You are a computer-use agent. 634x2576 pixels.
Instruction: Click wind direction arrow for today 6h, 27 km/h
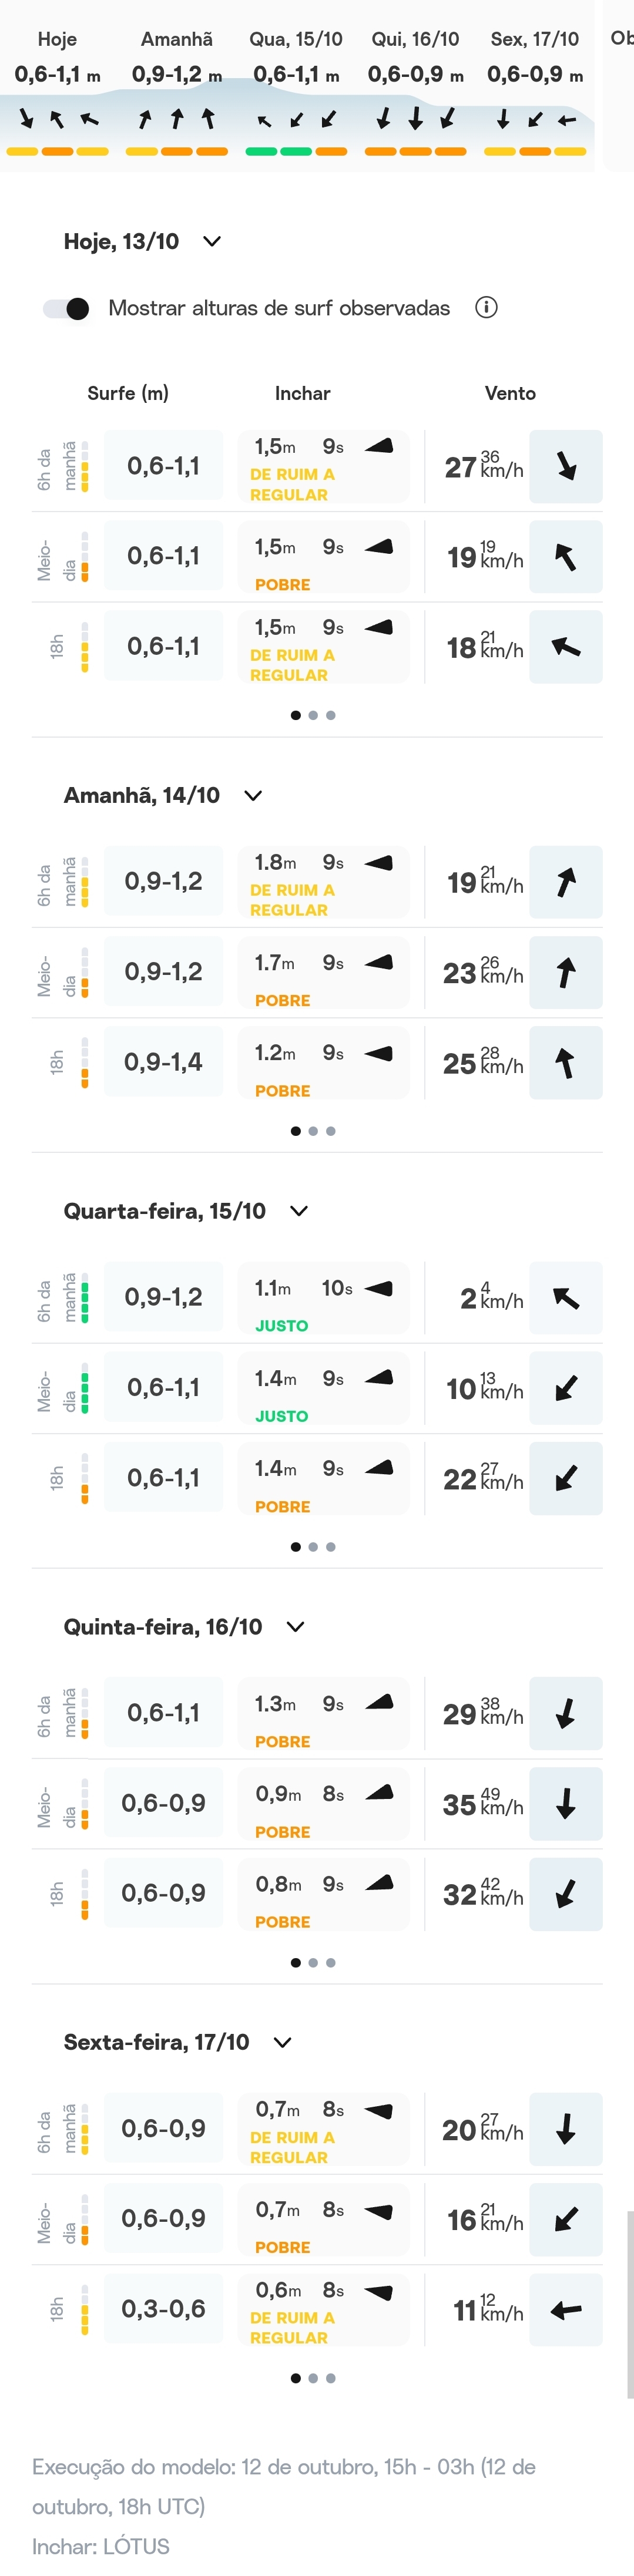(x=566, y=466)
